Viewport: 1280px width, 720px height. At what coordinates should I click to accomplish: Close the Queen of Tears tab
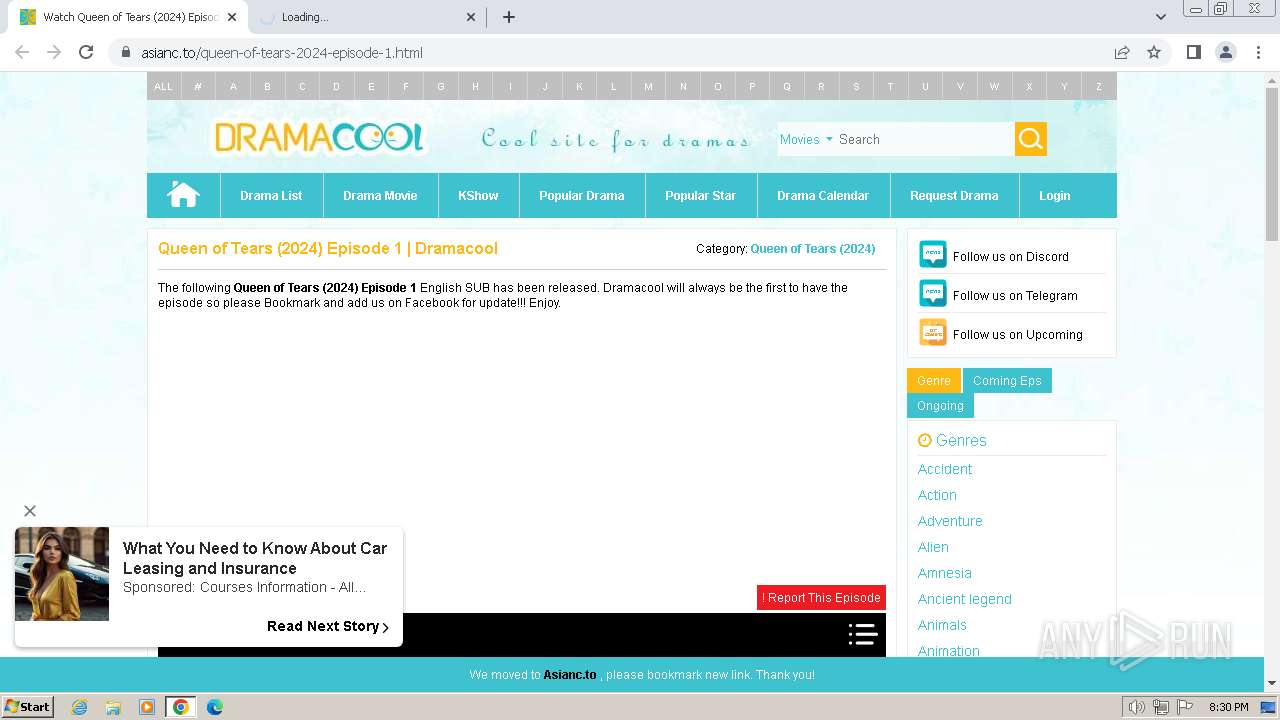point(231,17)
